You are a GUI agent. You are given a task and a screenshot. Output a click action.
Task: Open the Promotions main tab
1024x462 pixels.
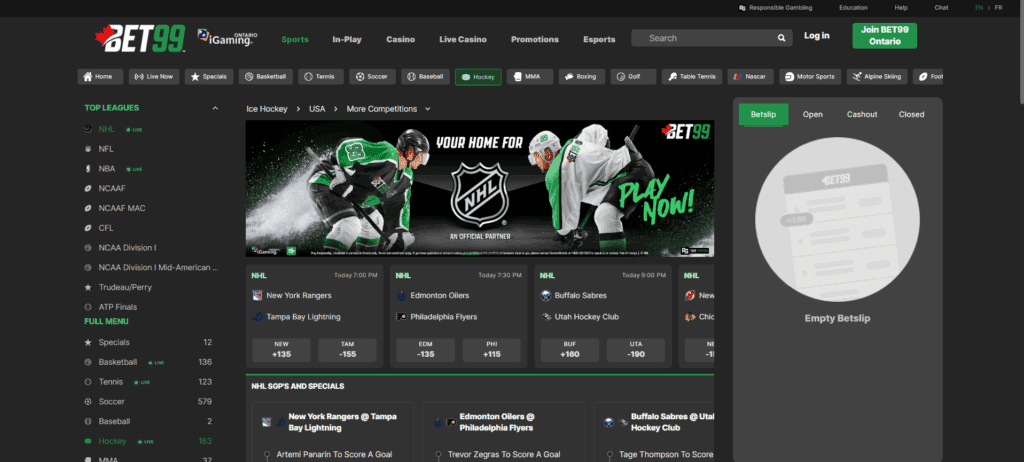pyautogui.click(x=535, y=39)
